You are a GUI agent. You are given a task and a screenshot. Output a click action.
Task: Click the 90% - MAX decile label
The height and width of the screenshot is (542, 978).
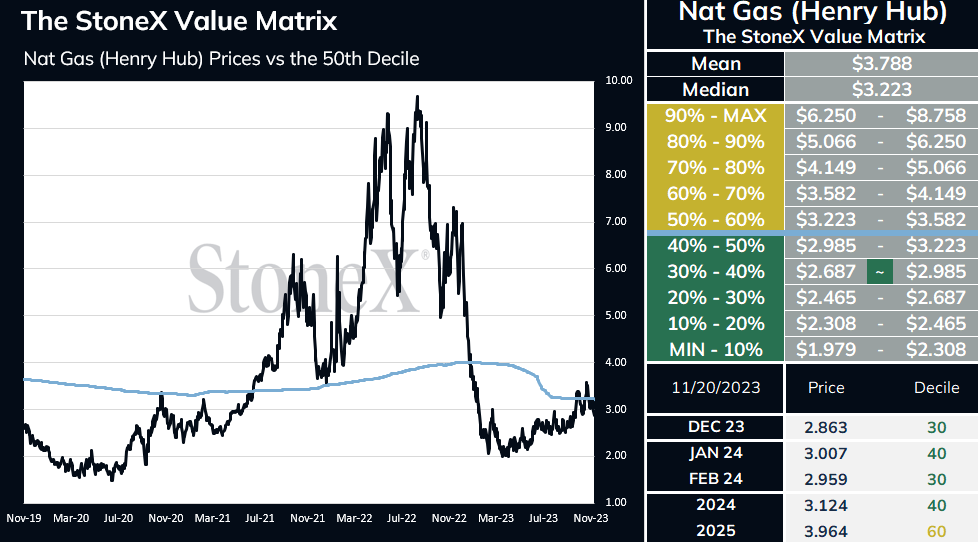715,116
